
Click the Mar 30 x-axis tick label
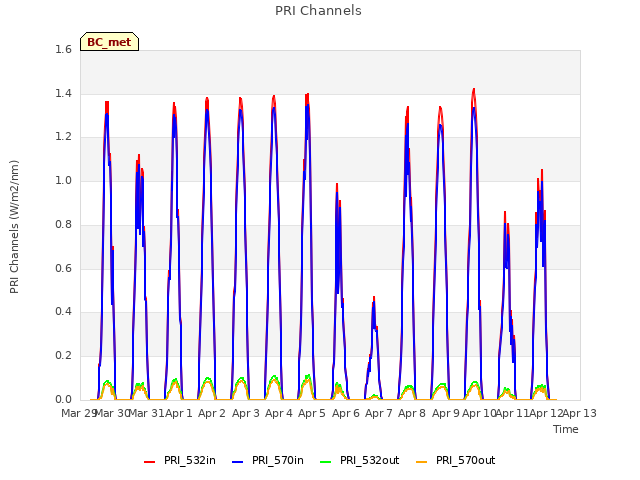(112, 413)
